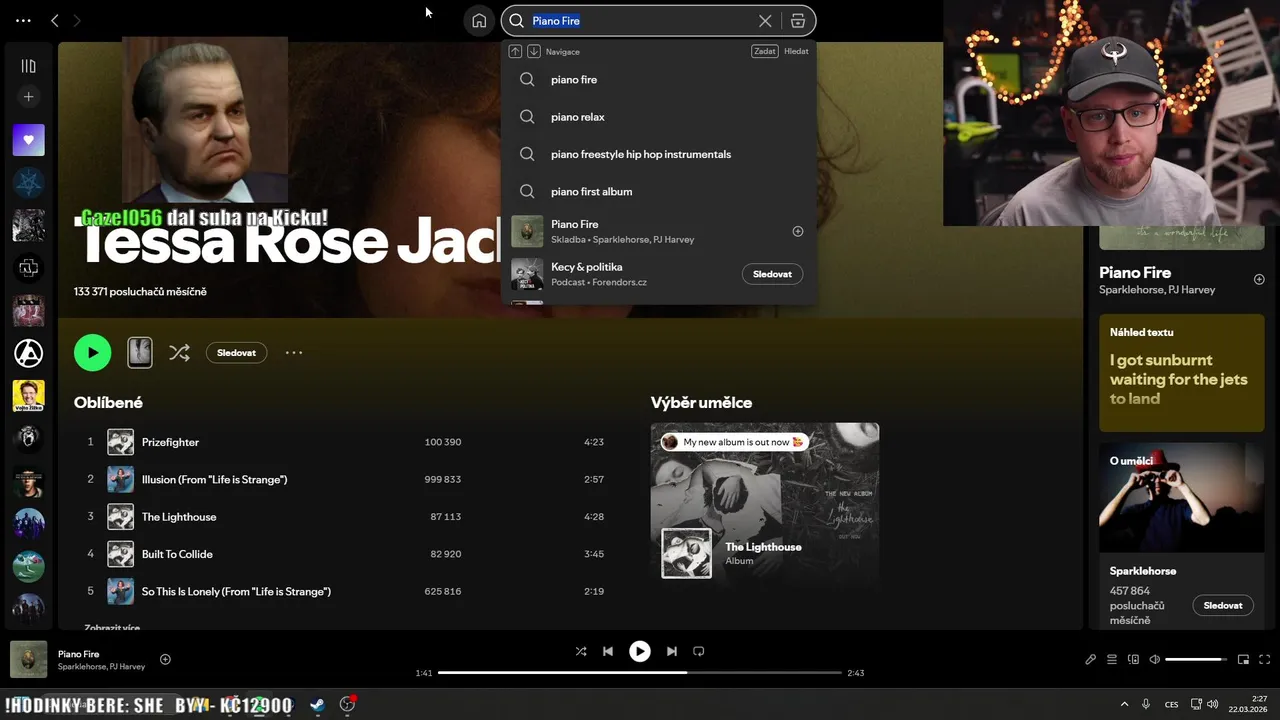Click the now playing album cover thumbnail
The height and width of the screenshot is (720, 1280).
[x=28, y=659]
